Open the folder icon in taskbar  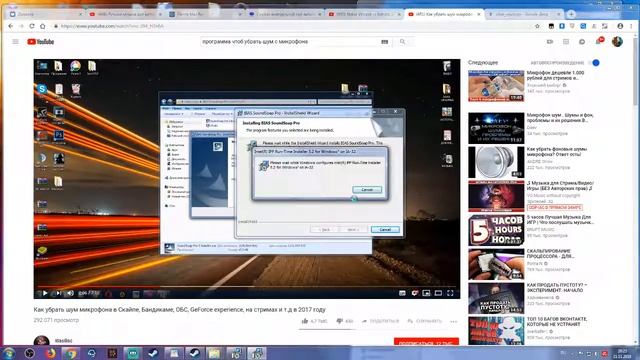pyautogui.click(x=215, y=353)
